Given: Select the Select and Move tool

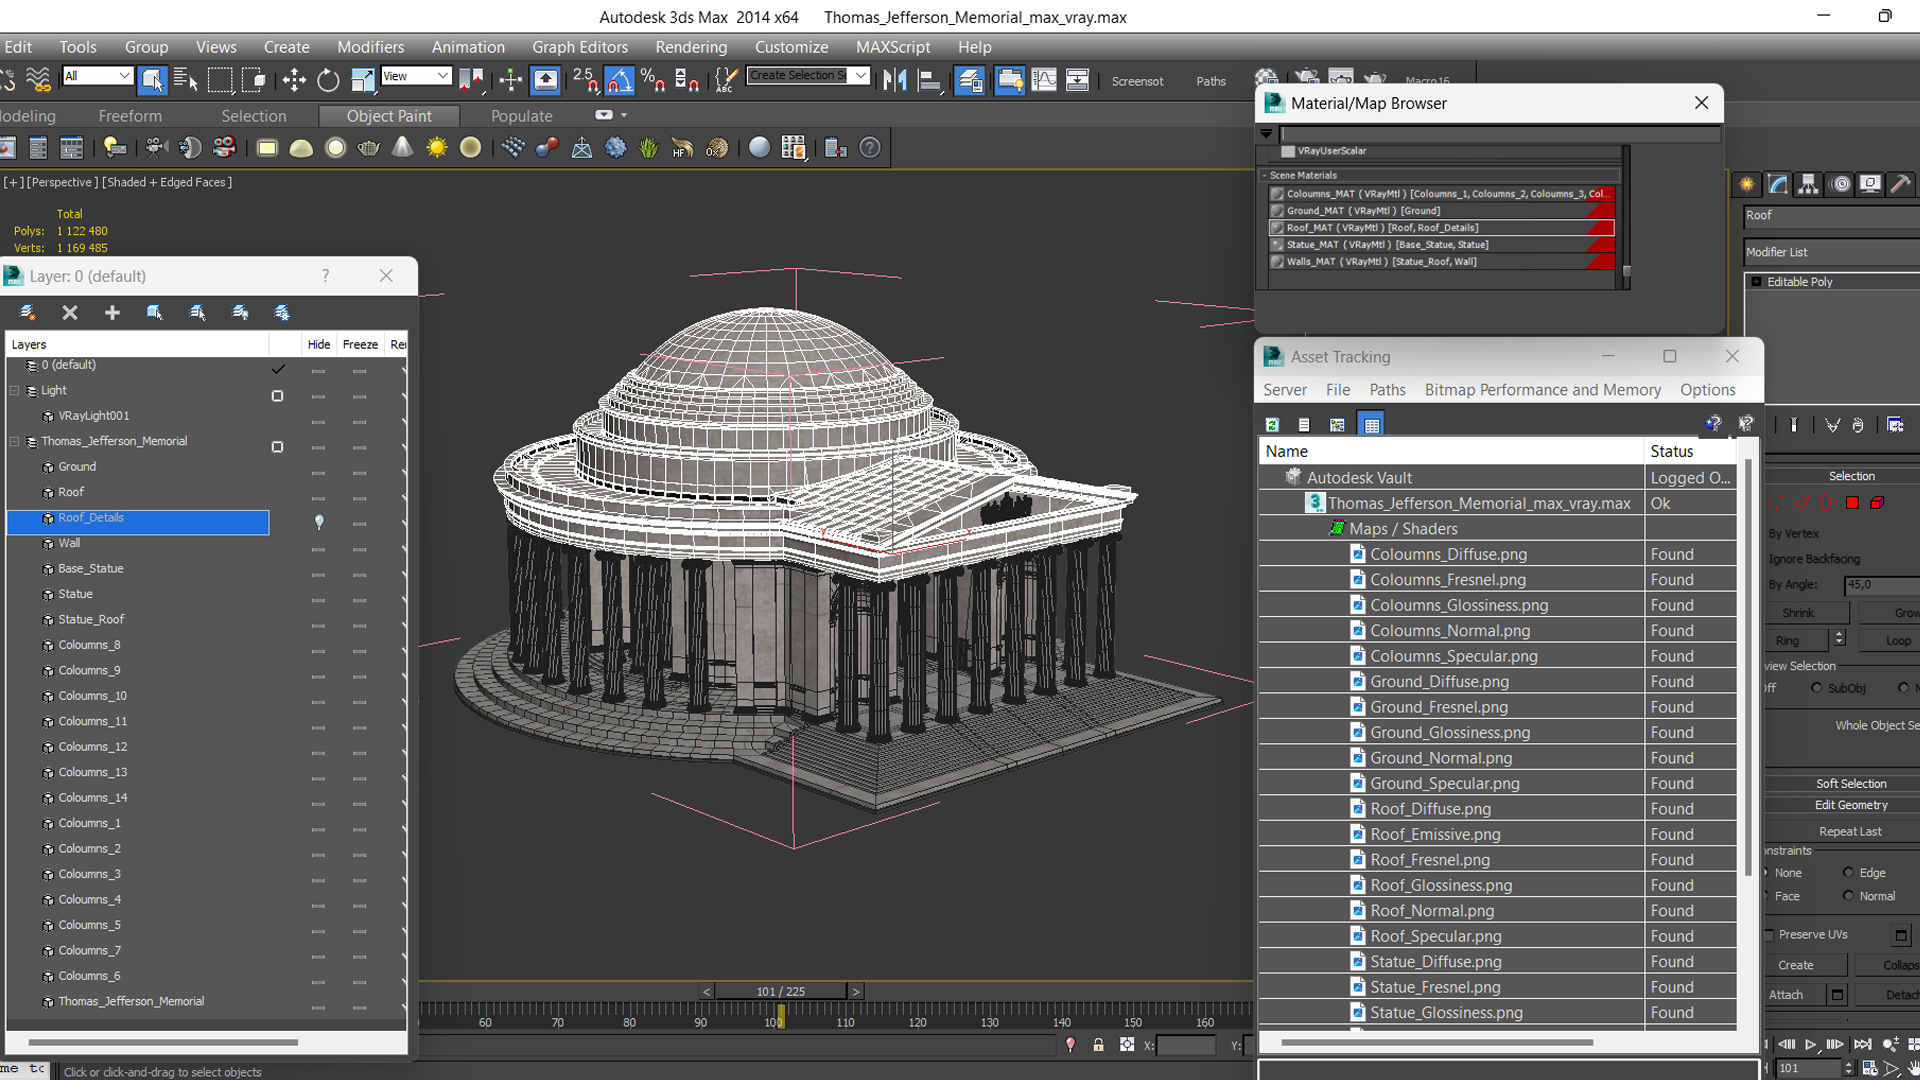Looking at the screenshot, I should 294,80.
